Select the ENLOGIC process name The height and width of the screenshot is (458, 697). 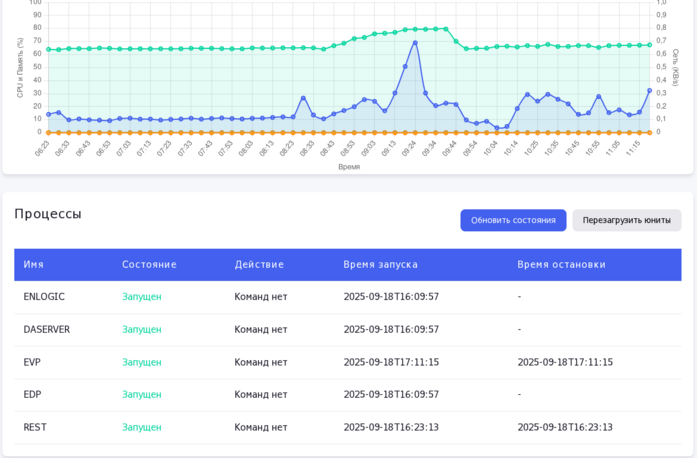click(x=44, y=296)
